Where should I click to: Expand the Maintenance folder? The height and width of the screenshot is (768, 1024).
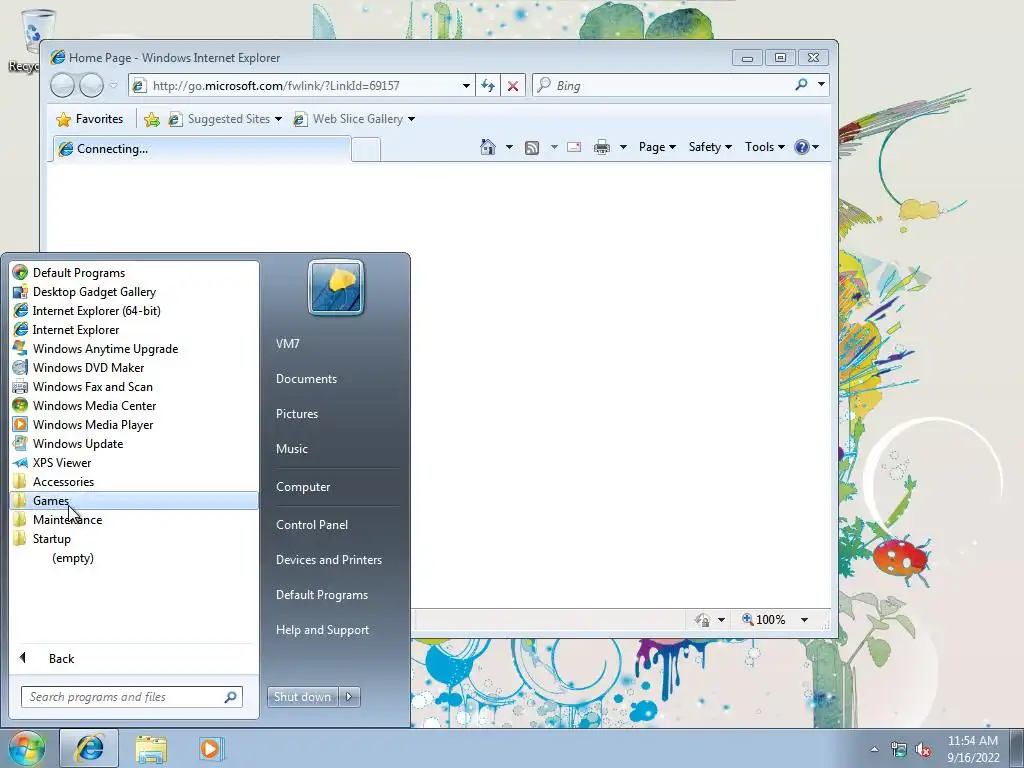click(134, 520)
